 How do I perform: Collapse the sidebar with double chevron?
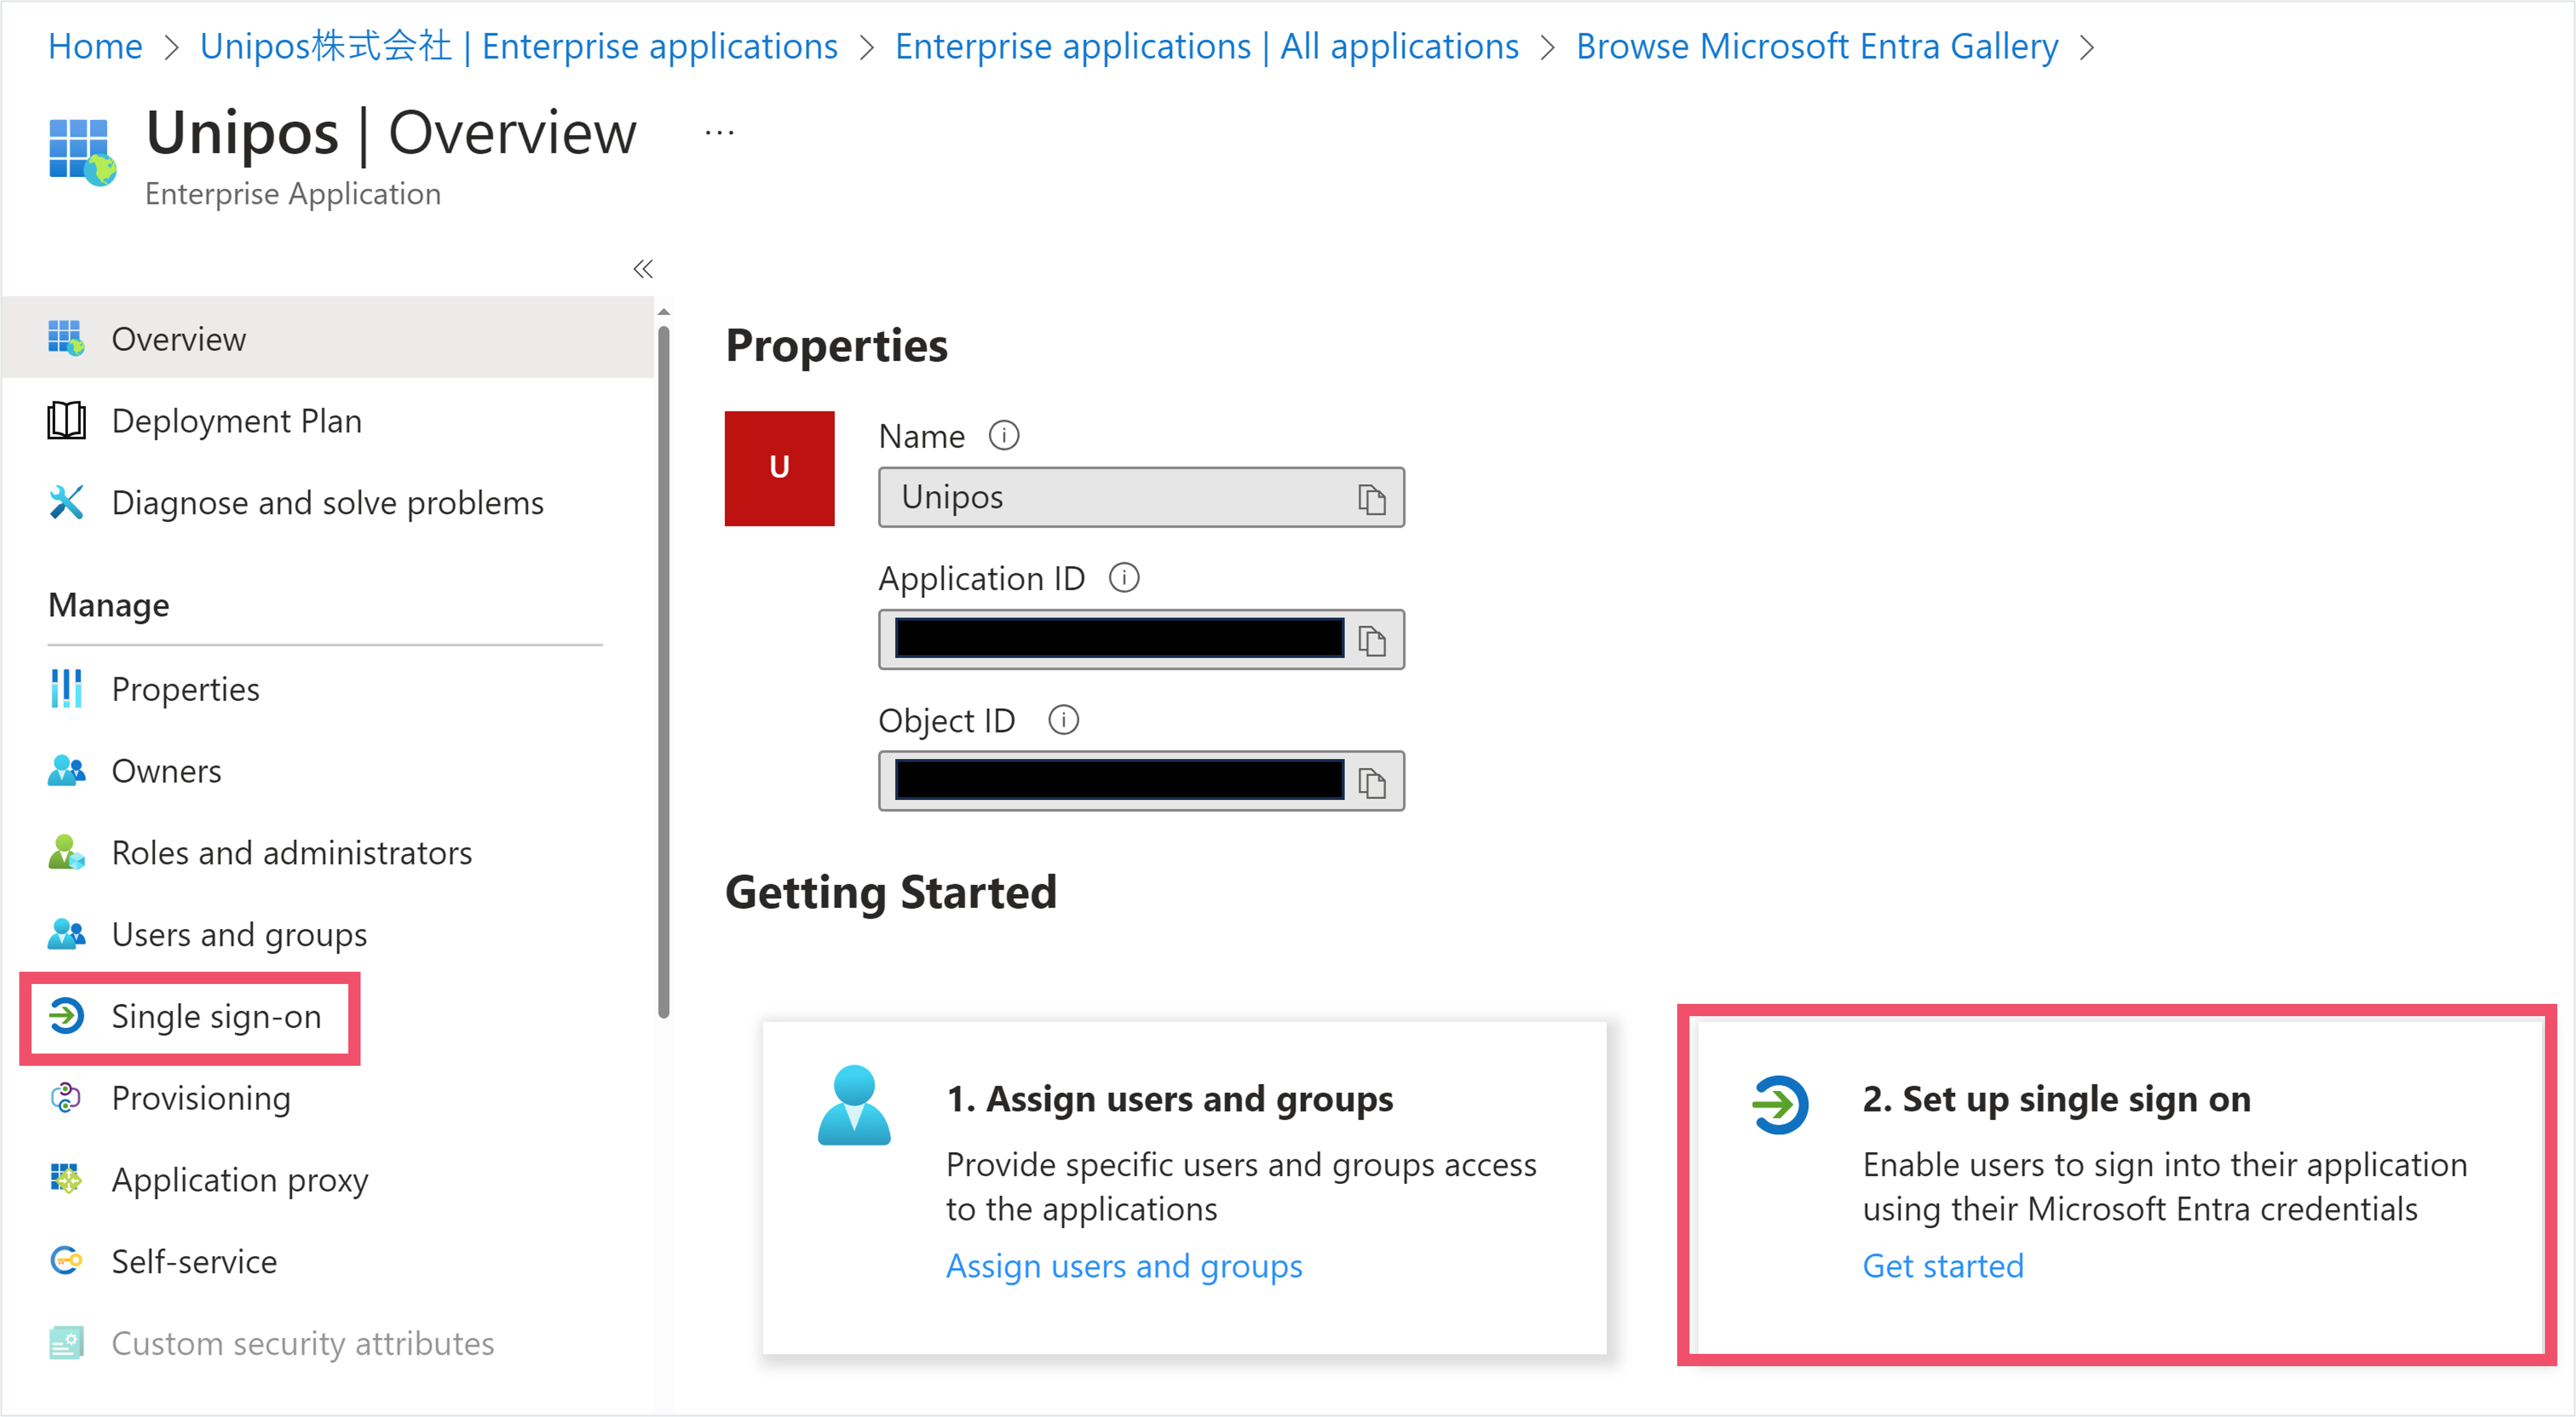point(643,269)
